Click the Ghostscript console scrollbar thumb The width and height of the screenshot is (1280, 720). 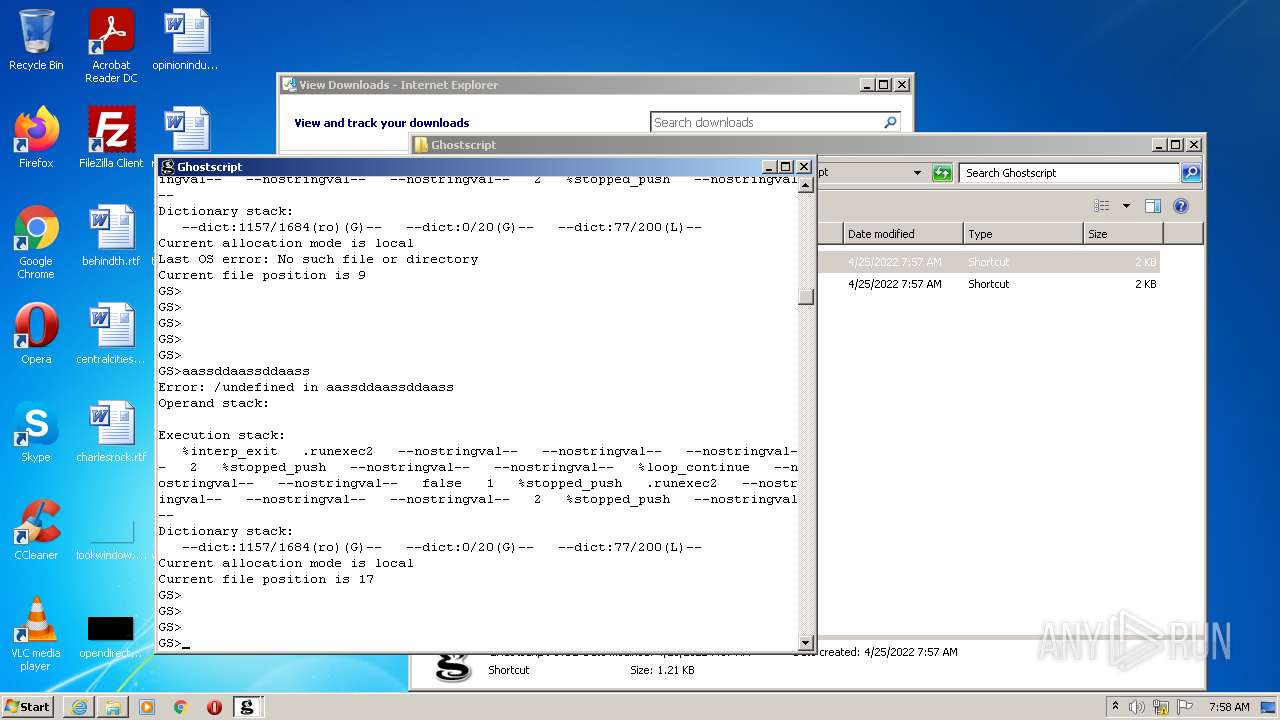[806, 297]
